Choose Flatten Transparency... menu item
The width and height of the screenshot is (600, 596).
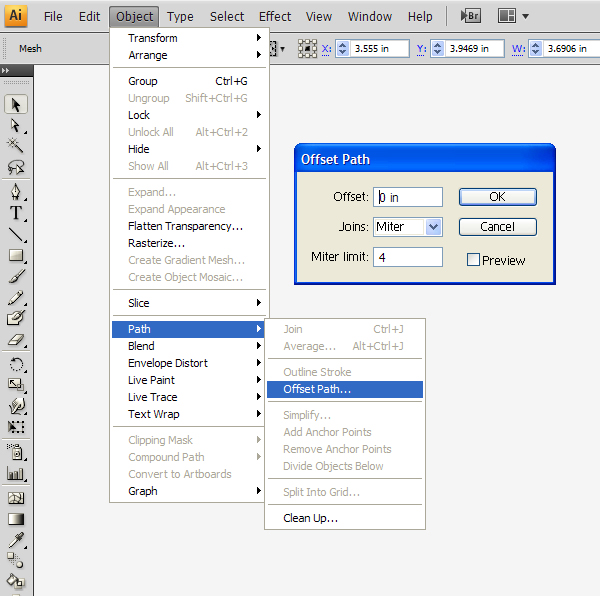[x=189, y=226]
